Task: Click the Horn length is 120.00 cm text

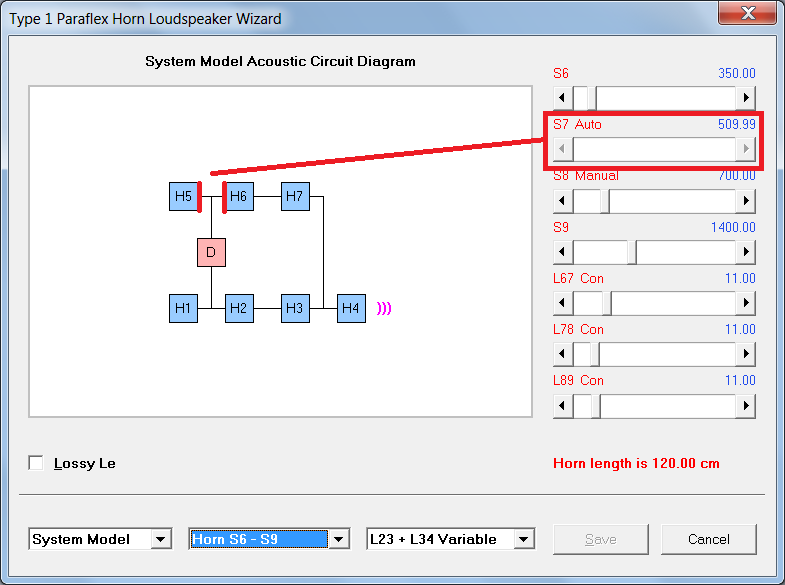Action: (636, 463)
